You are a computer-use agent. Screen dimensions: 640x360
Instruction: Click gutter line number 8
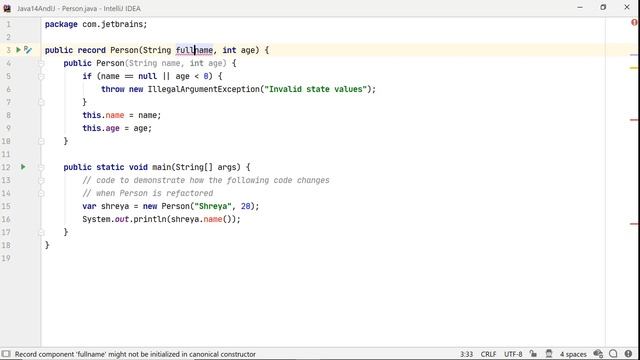click(x=8, y=115)
